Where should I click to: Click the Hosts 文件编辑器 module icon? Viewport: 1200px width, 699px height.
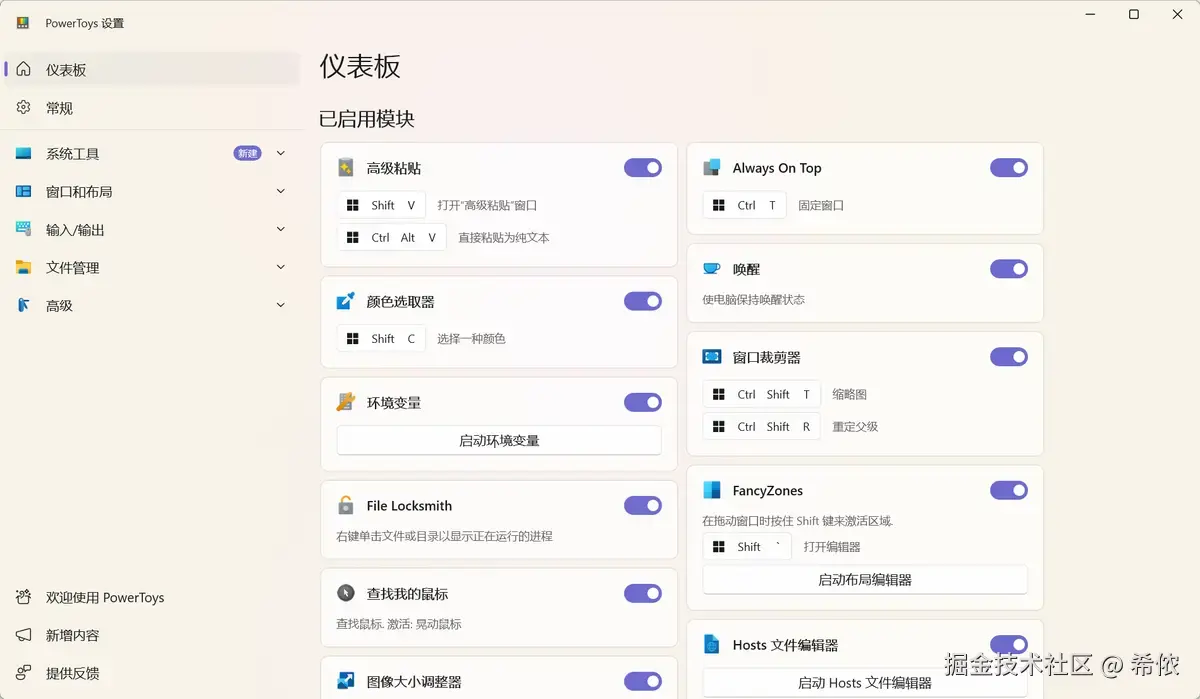tap(712, 645)
